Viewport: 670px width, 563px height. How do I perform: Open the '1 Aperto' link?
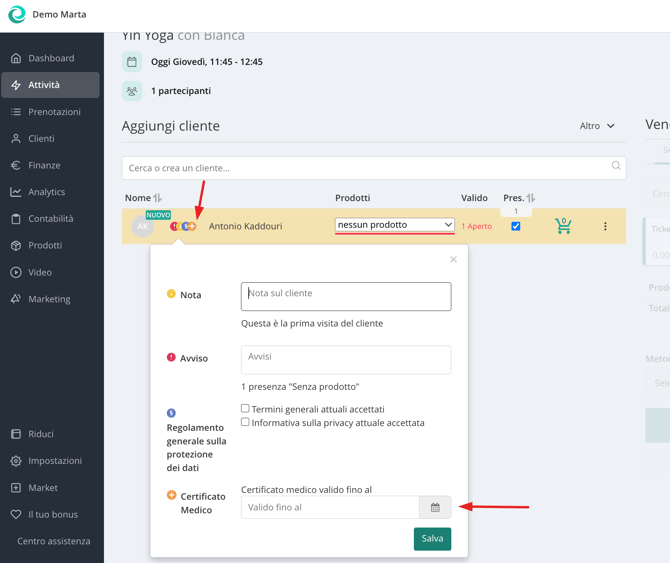tap(476, 226)
